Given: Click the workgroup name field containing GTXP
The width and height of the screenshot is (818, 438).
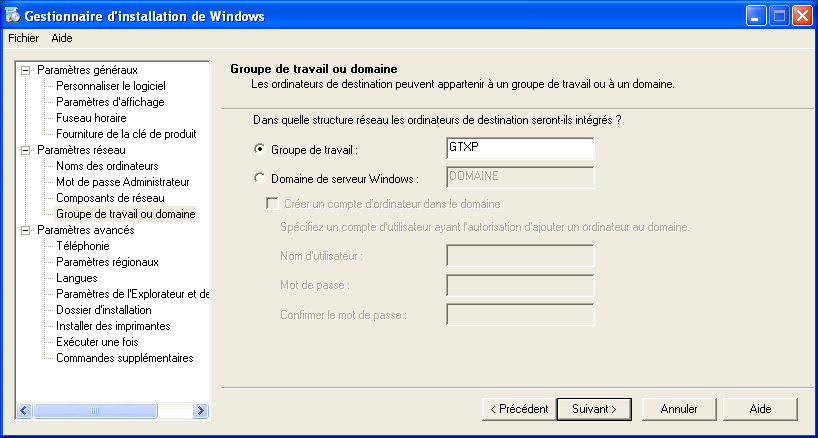Looking at the screenshot, I should (520, 149).
